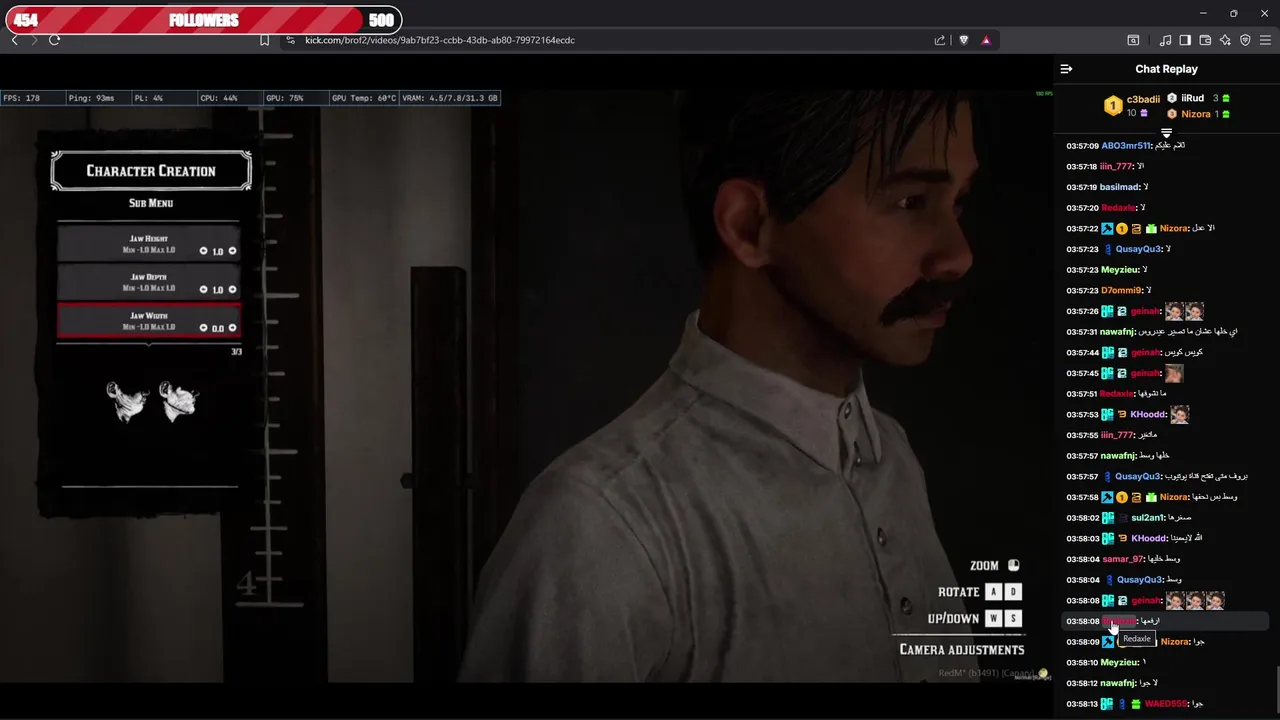This screenshot has width=1280, height=720.
Task: Open the browser hamburger menu
Action: pos(1265,40)
